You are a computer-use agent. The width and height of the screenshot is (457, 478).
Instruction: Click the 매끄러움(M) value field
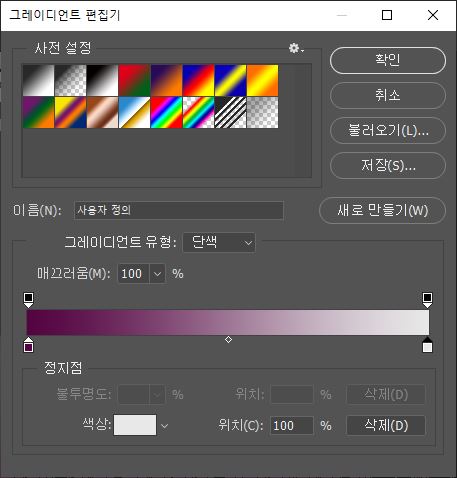[x=134, y=274]
